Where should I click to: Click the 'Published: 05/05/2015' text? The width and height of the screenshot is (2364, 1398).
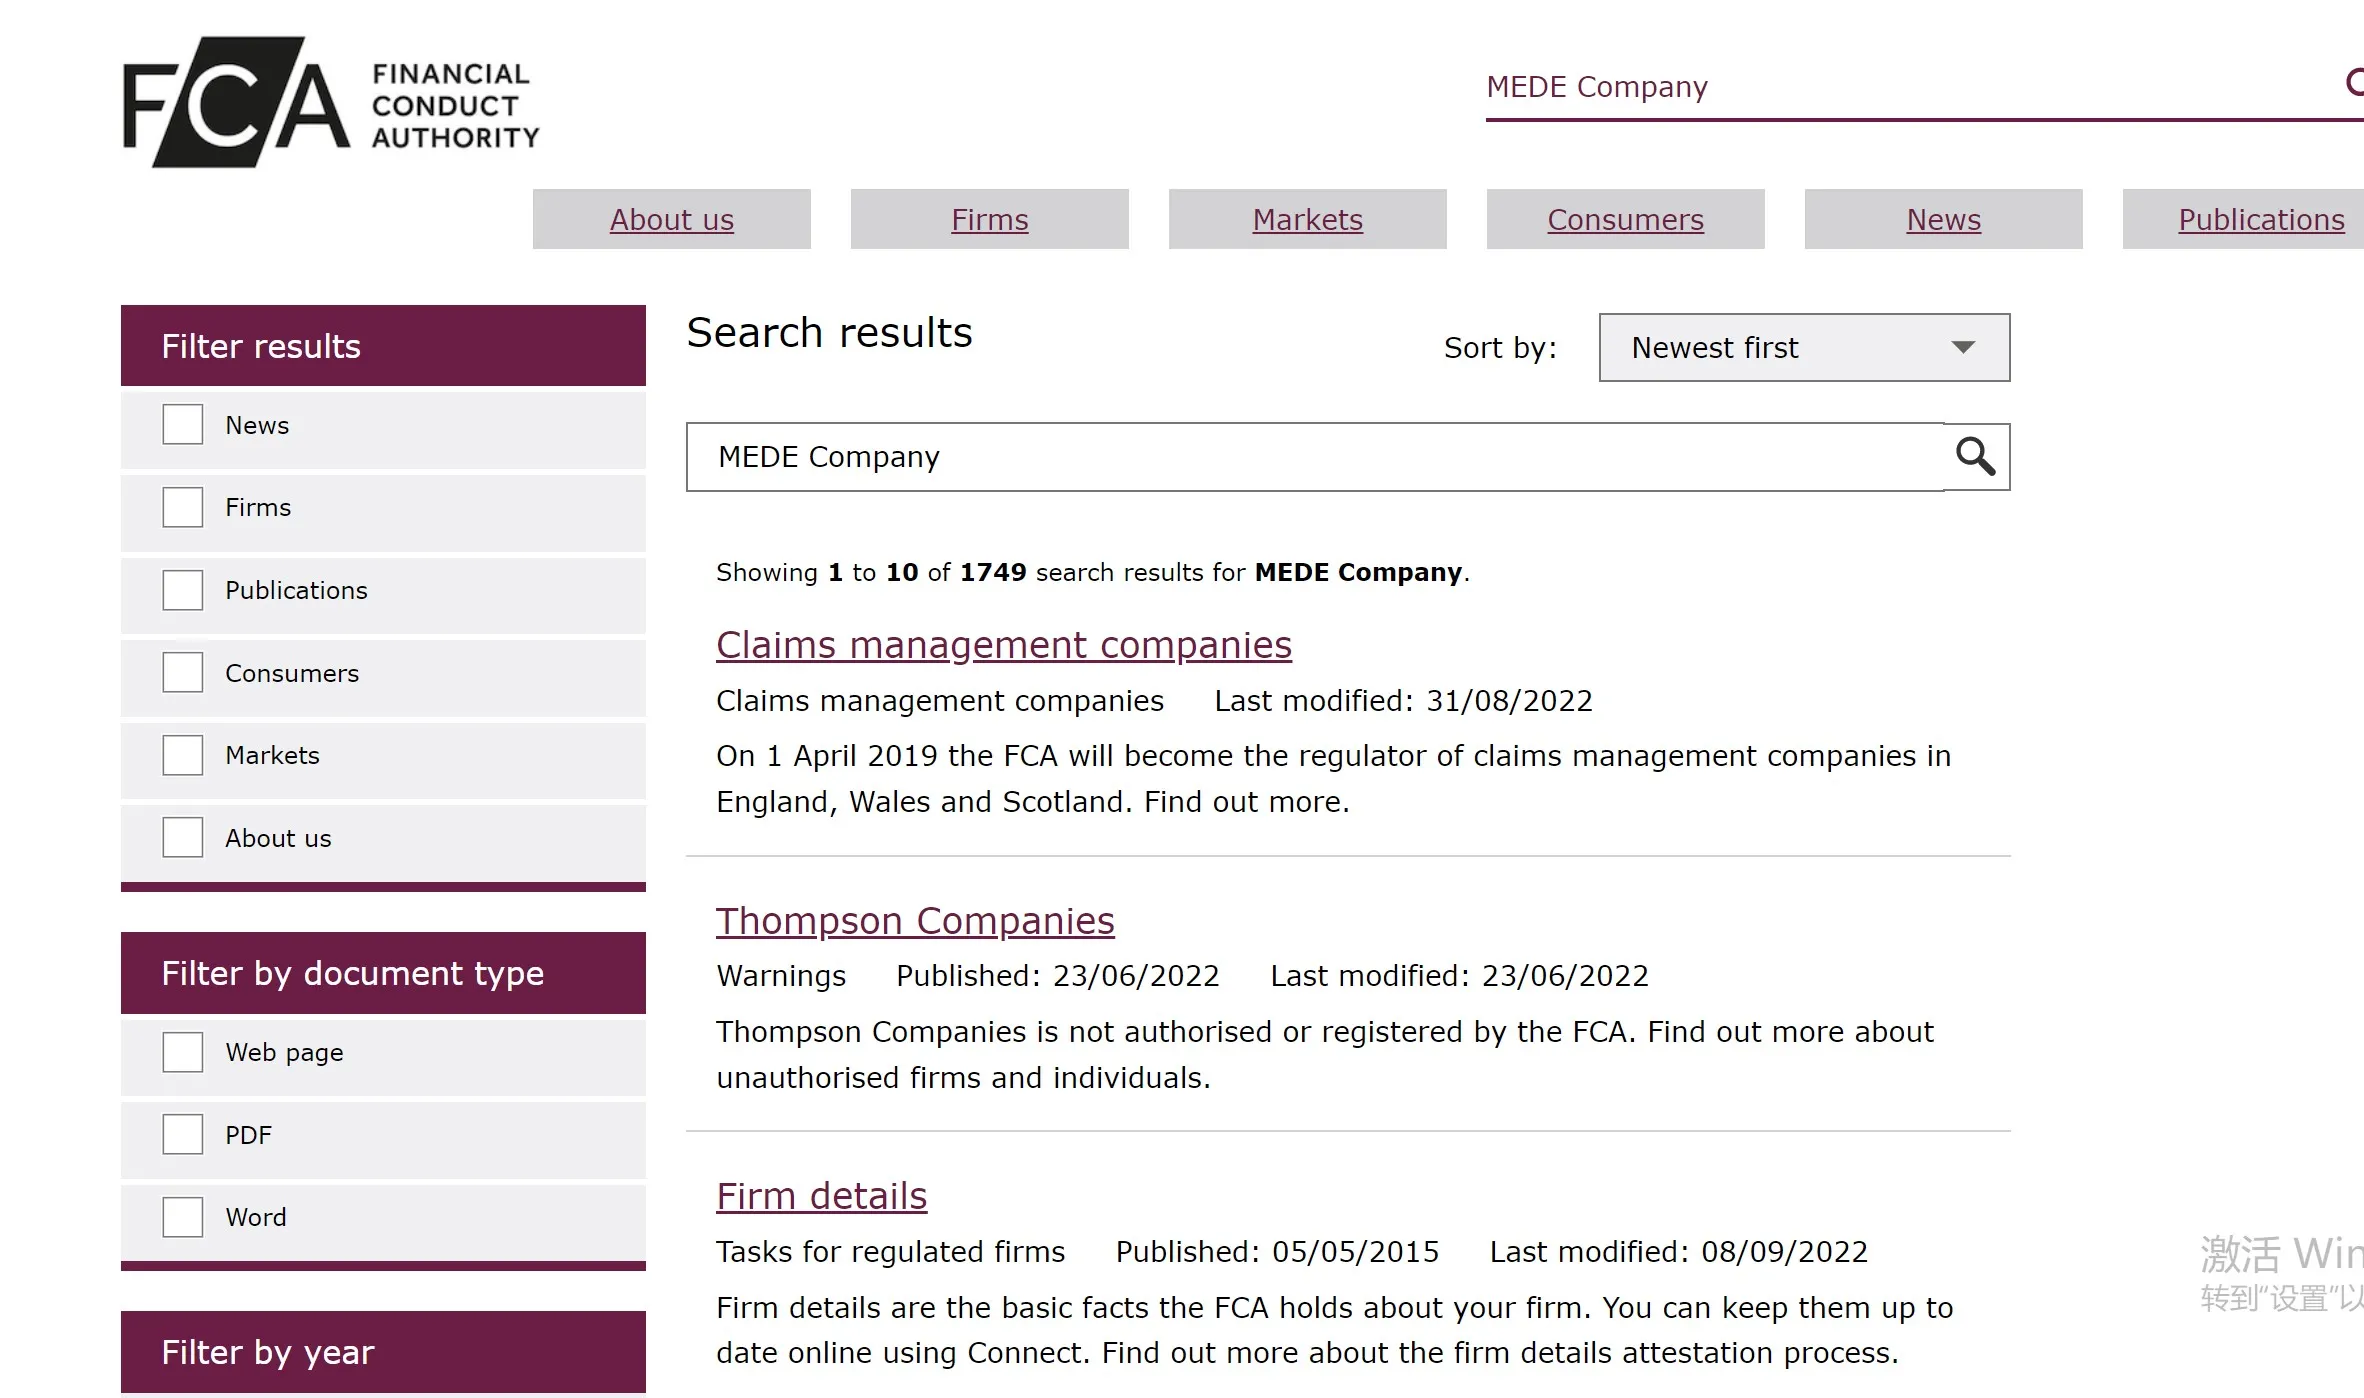[1277, 1252]
